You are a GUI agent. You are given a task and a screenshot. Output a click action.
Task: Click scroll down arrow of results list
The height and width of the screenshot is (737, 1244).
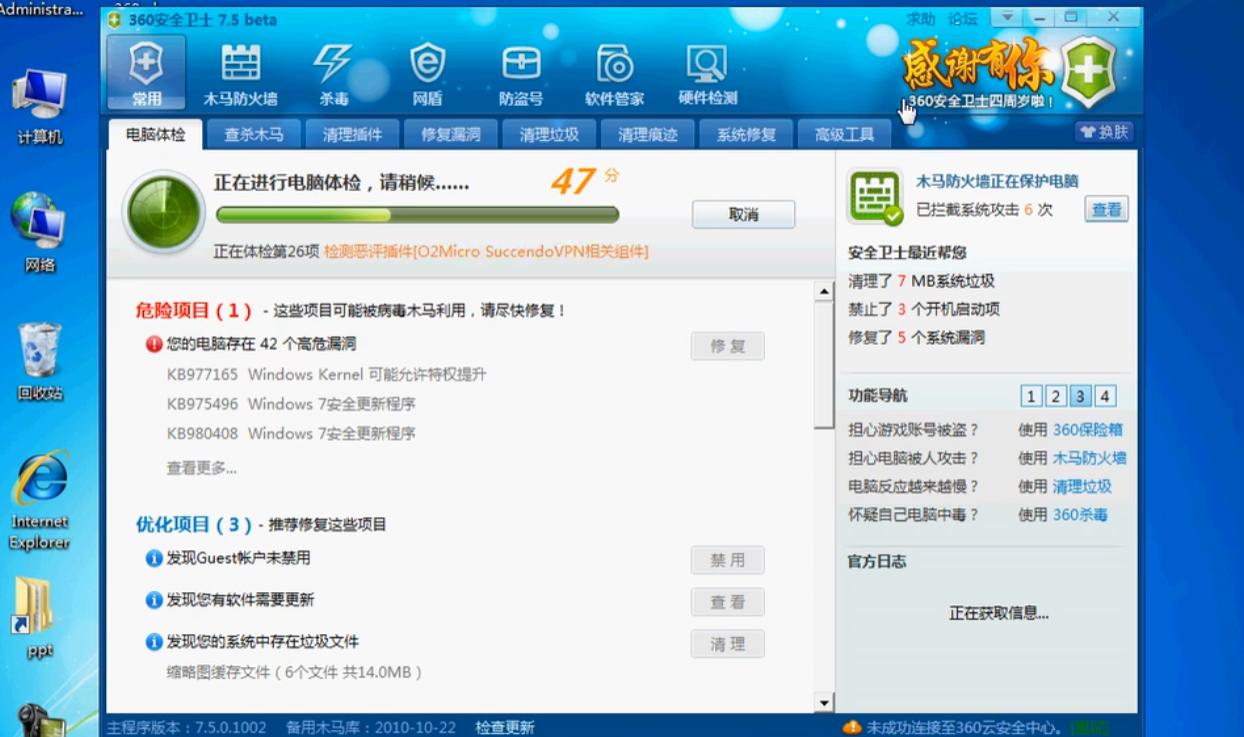[824, 702]
